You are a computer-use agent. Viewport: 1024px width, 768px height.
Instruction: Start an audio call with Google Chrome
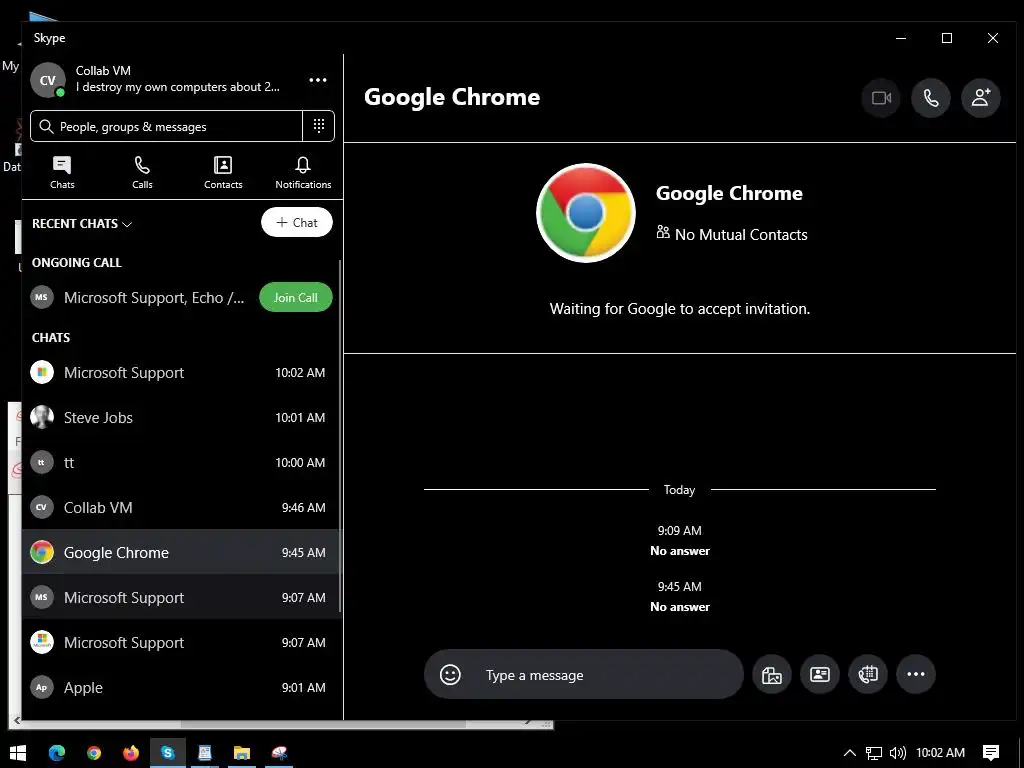(x=931, y=98)
